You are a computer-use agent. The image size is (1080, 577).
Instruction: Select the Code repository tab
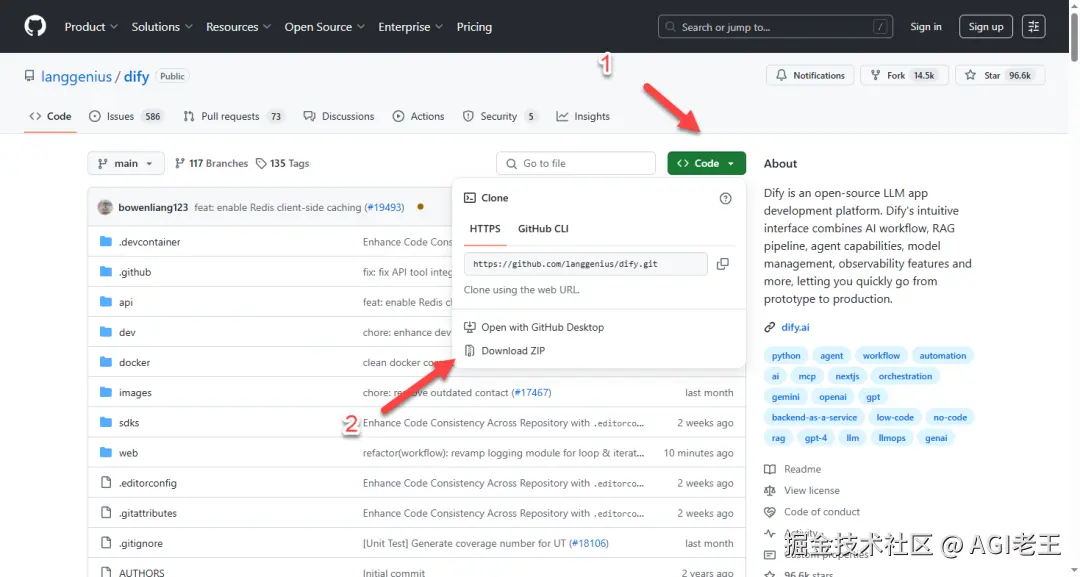pyautogui.click(x=50, y=116)
